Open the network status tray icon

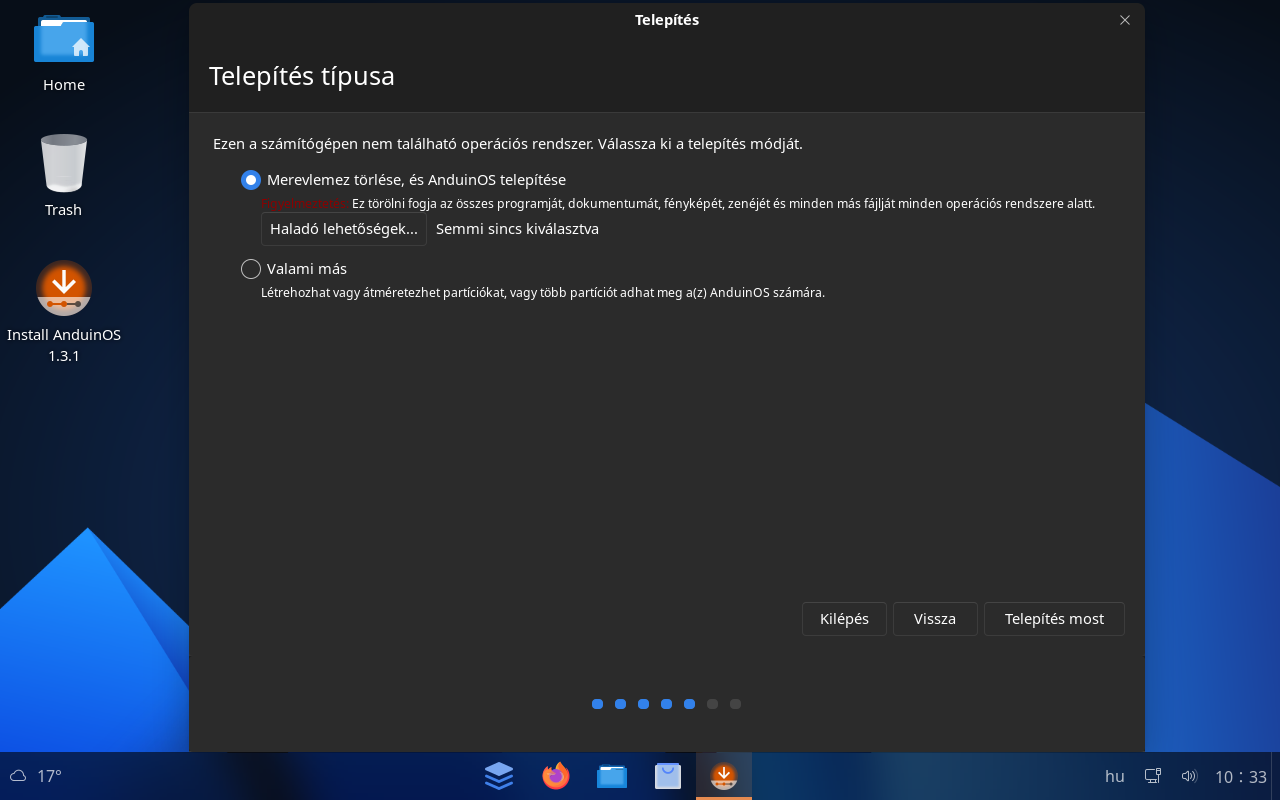coord(1153,776)
